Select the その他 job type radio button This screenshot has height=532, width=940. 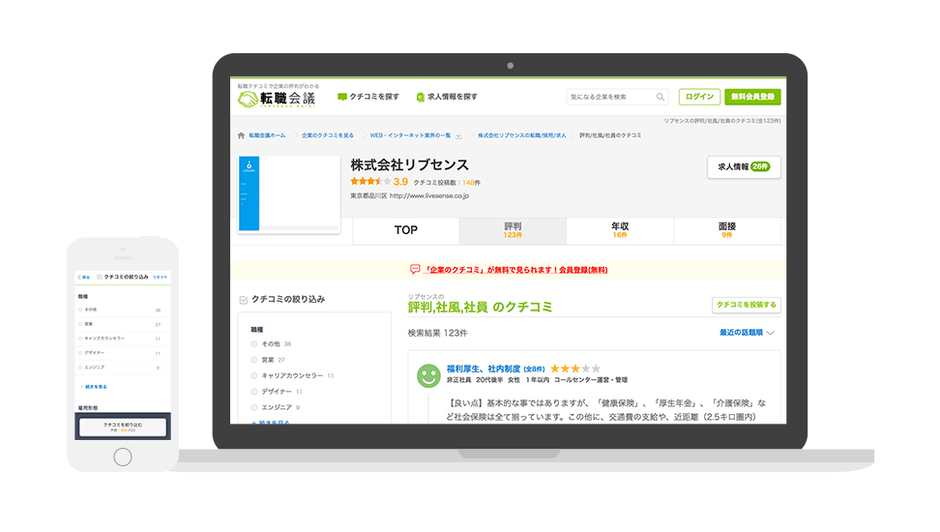(254, 343)
